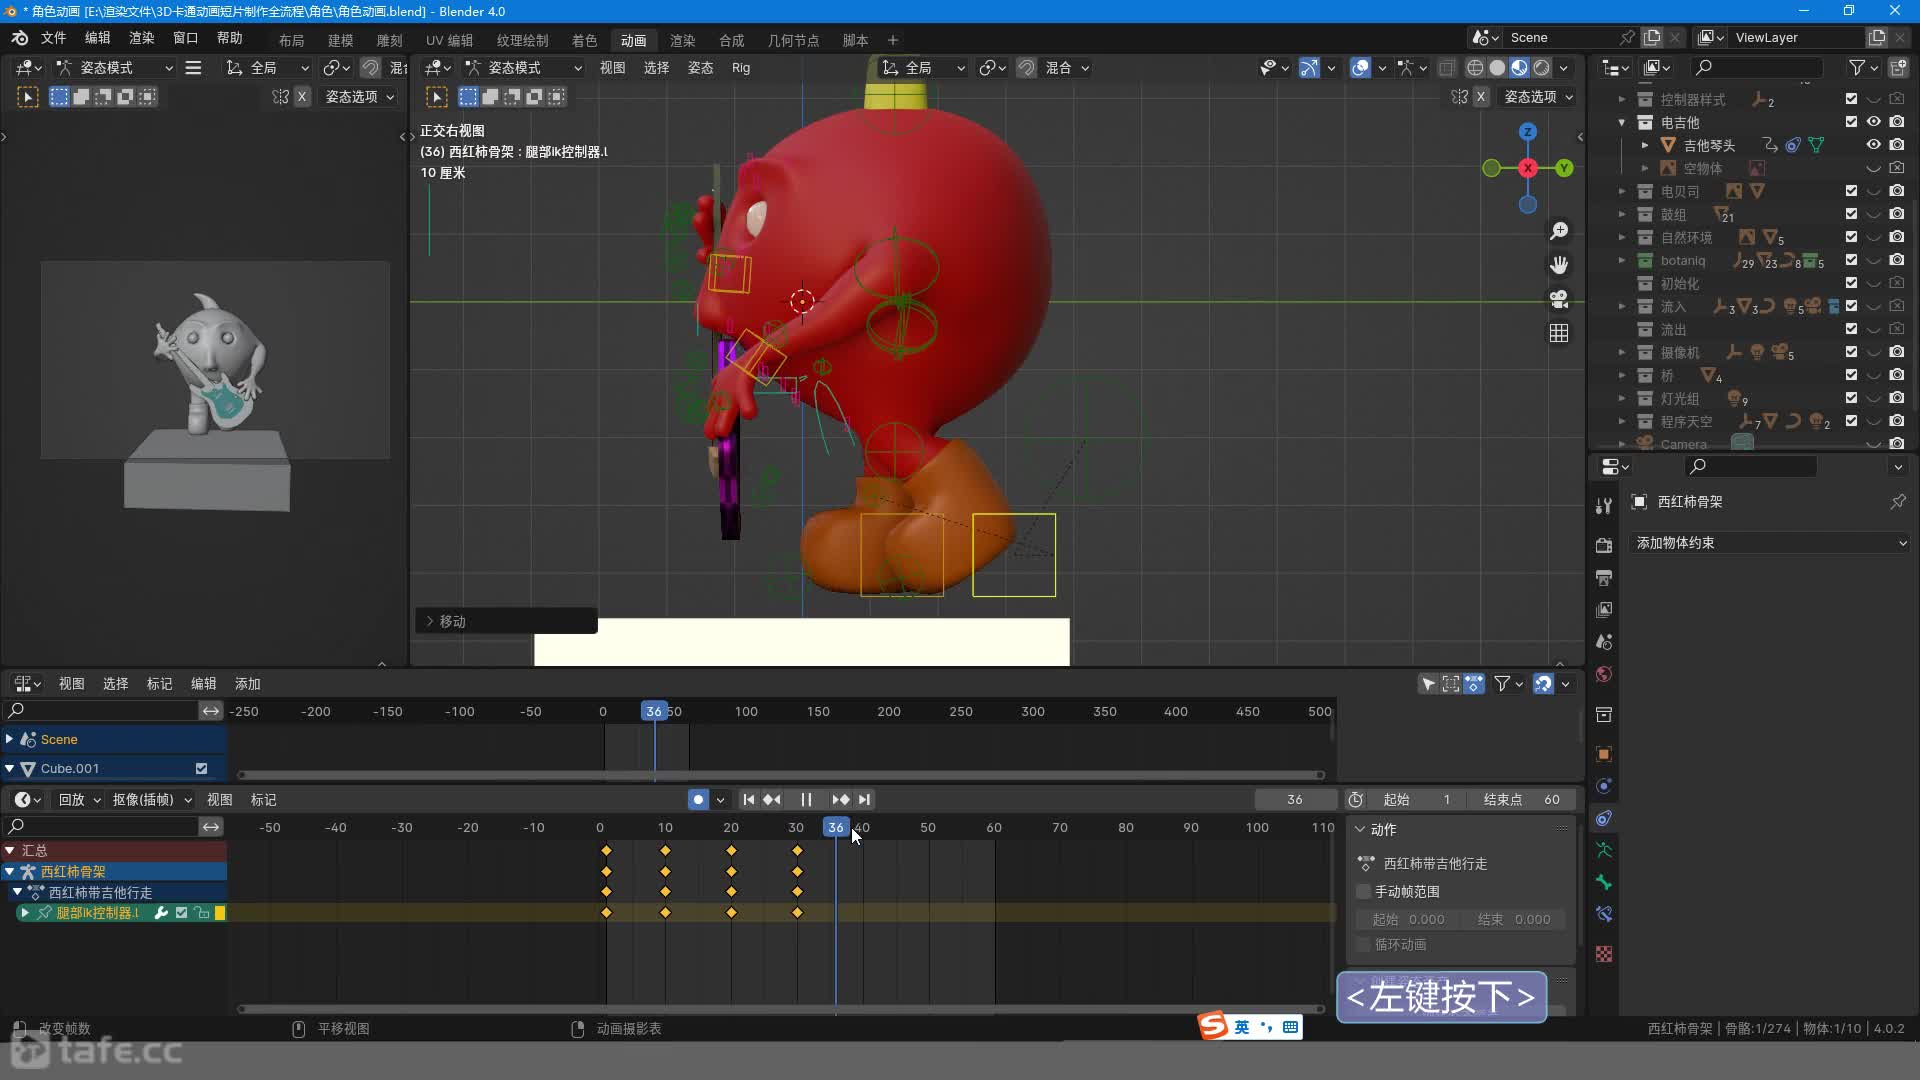Image resolution: width=1920 pixels, height=1080 pixels.
Task: Open the View Layer properties tab
Action: pos(1604,610)
